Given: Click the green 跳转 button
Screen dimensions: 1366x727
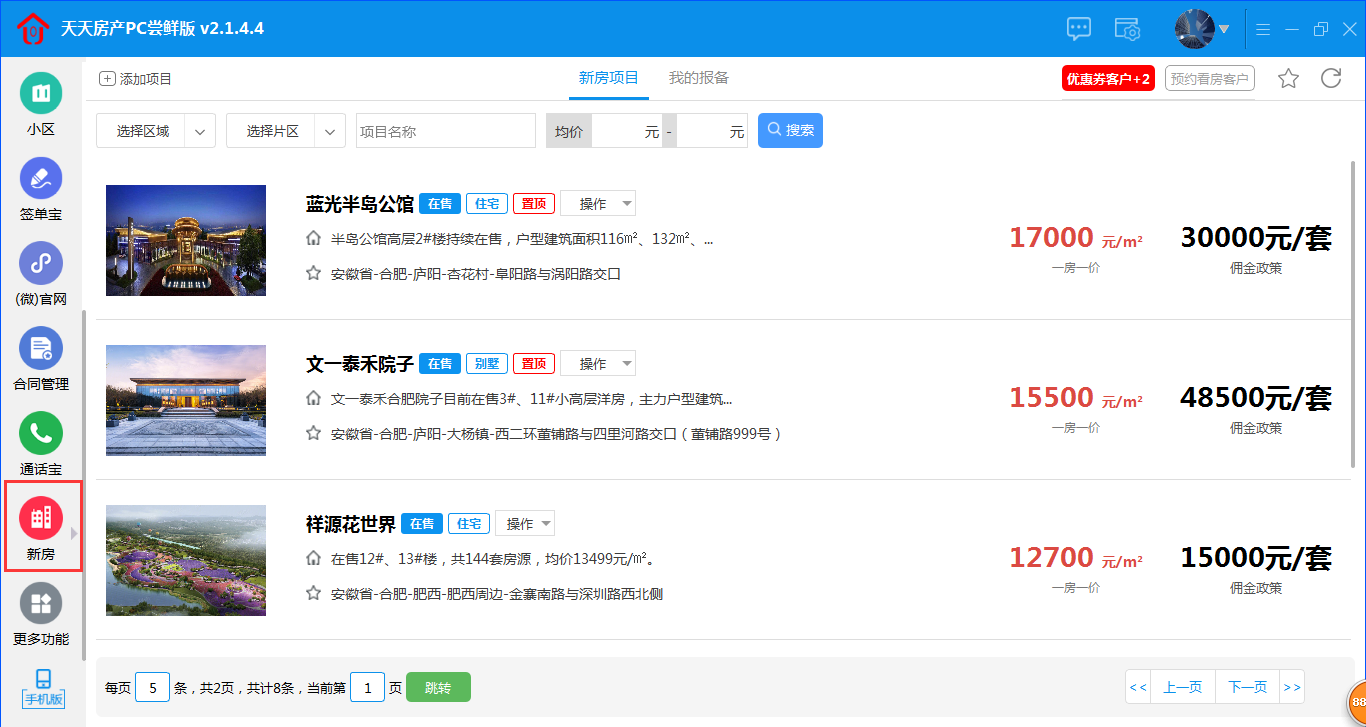Looking at the screenshot, I should [x=438, y=688].
